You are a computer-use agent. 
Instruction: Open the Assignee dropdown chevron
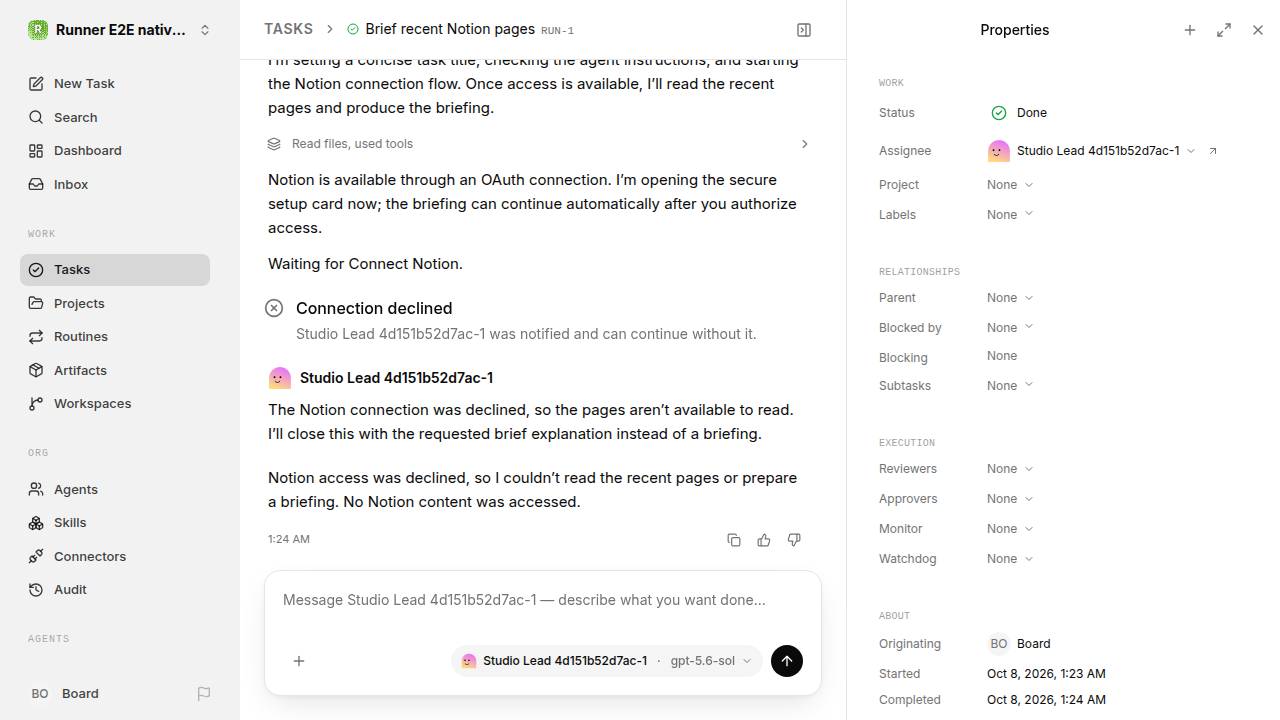(x=1191, y=151)
